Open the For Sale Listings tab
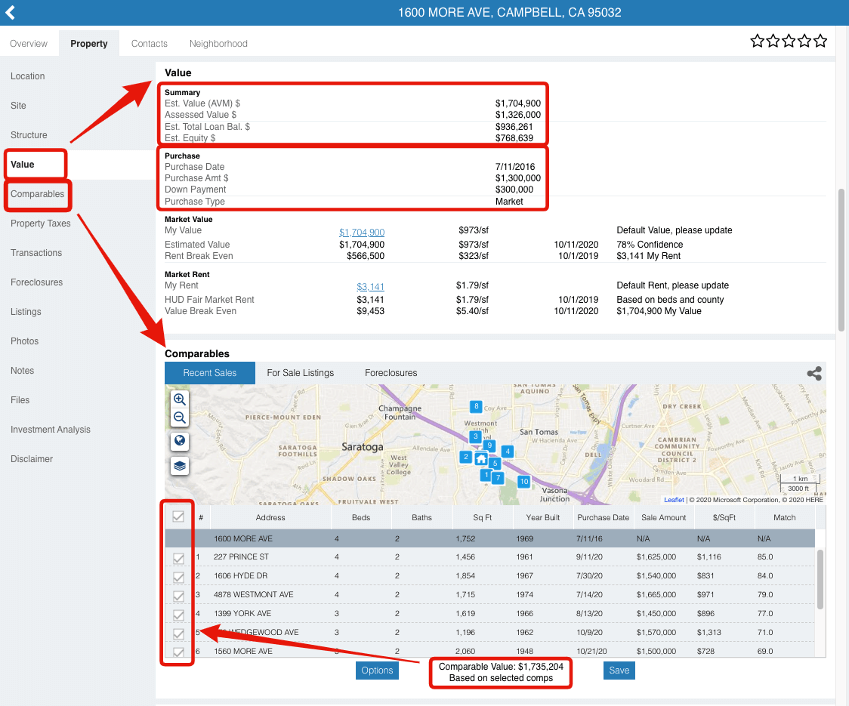 pyautogui.click(x=301, y=373)
